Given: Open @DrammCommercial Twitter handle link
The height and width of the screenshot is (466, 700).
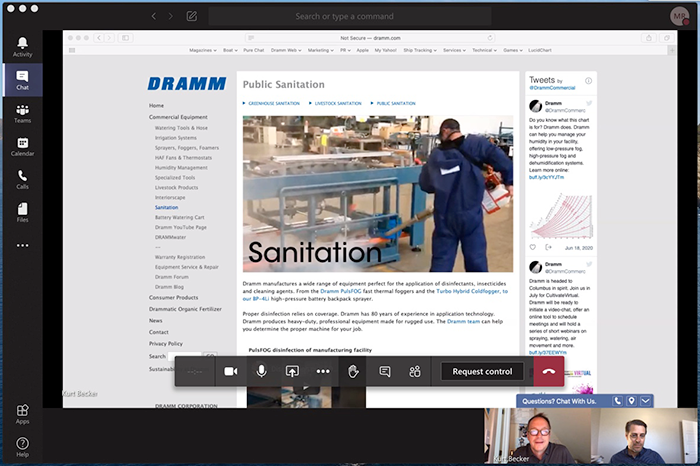Looking at the screenshot, I should click(x=552, y=88).
